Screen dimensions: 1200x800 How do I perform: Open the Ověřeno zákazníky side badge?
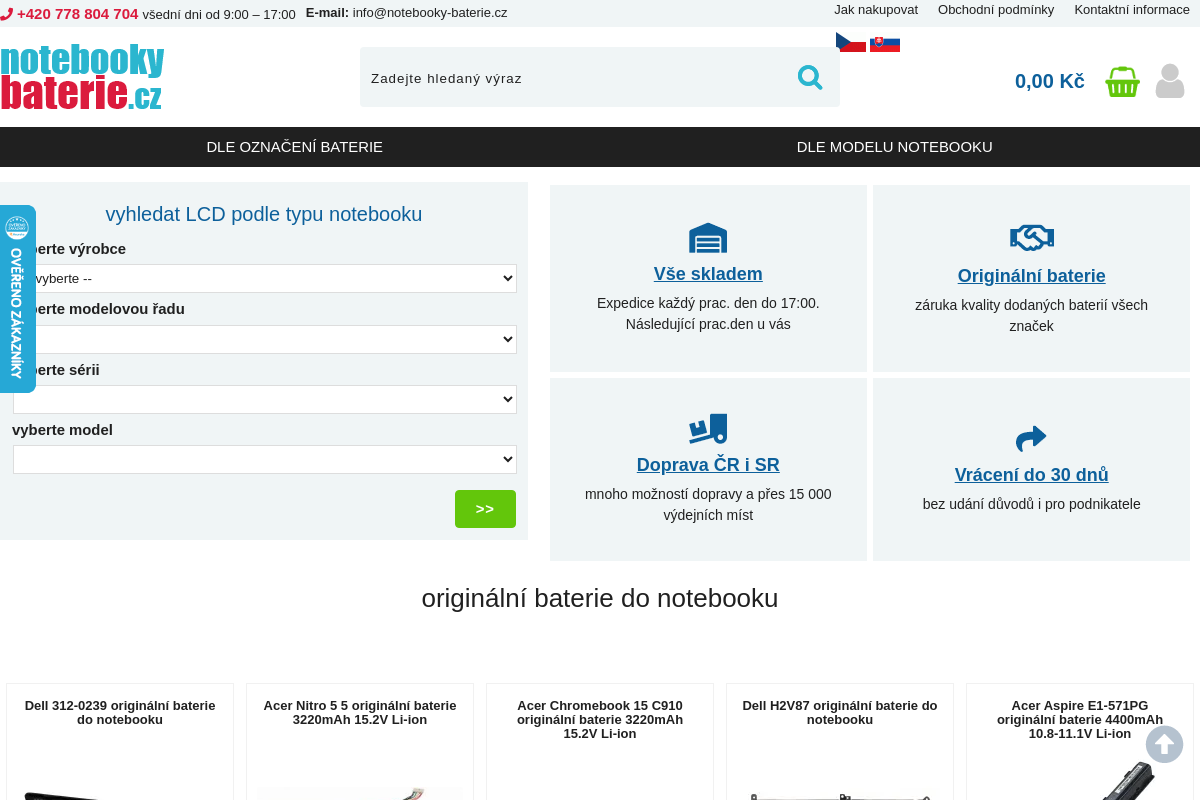pos(17,299)
